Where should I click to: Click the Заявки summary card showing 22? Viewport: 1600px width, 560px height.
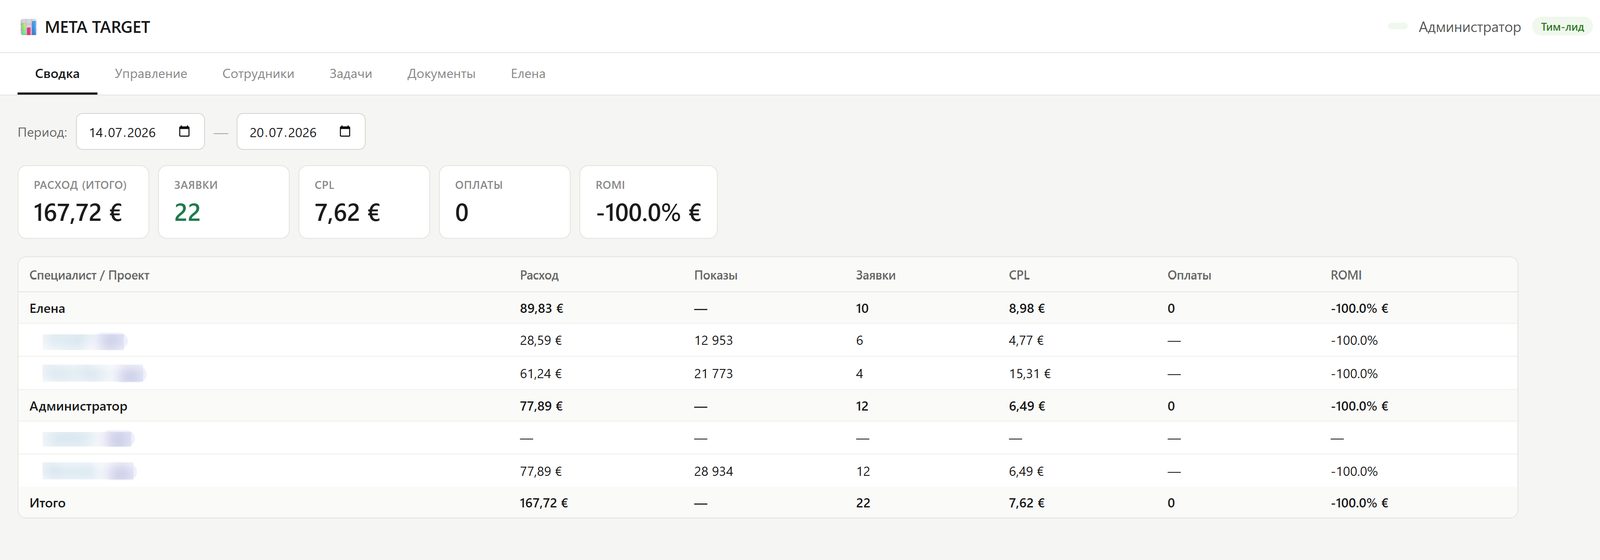[x=224, y=202]
